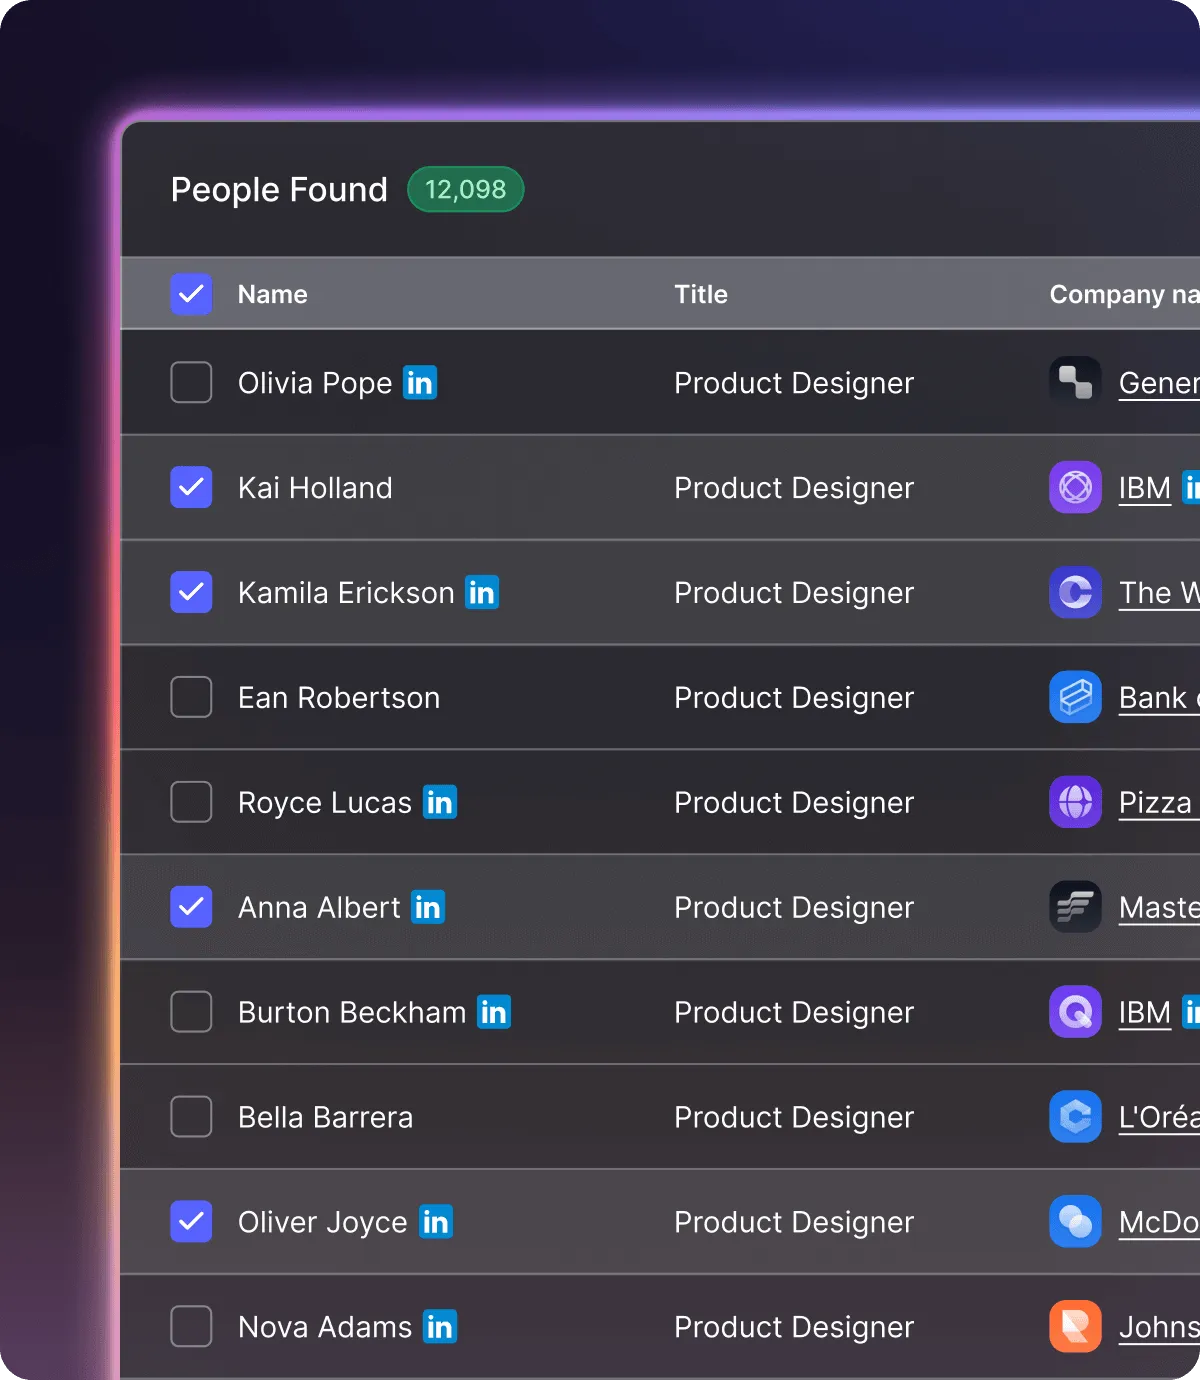Open company link in Nova Adams row

[x=1159, y=1328]
